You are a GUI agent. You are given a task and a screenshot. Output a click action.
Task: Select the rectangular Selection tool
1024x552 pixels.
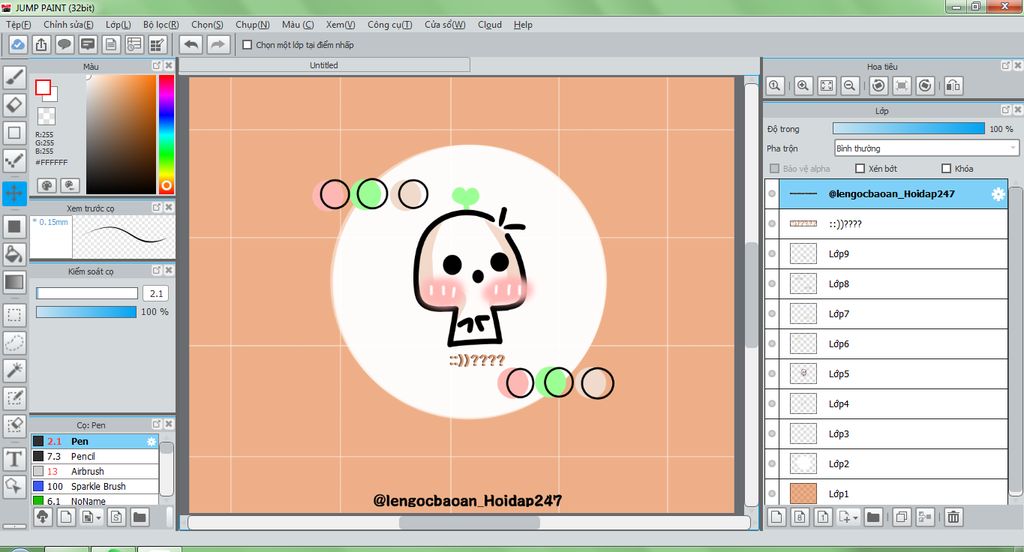coord(14,315)
